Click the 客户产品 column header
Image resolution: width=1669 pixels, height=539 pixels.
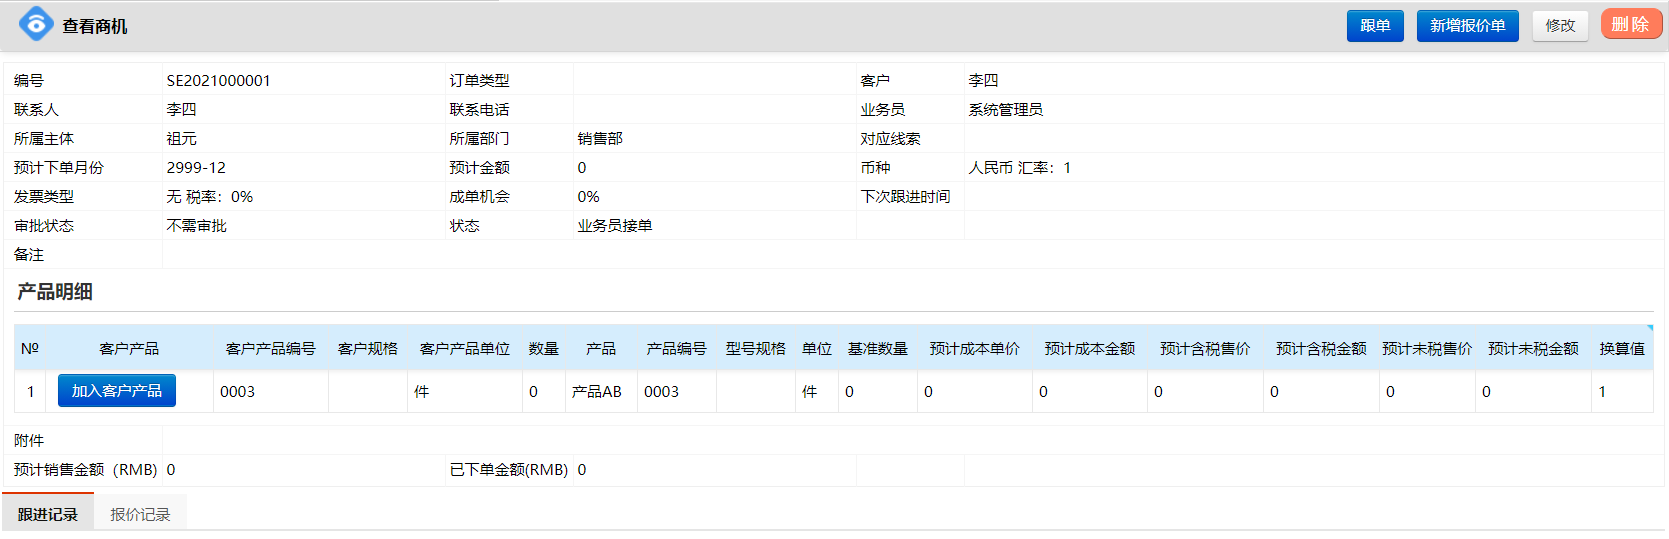coord(129,349)
